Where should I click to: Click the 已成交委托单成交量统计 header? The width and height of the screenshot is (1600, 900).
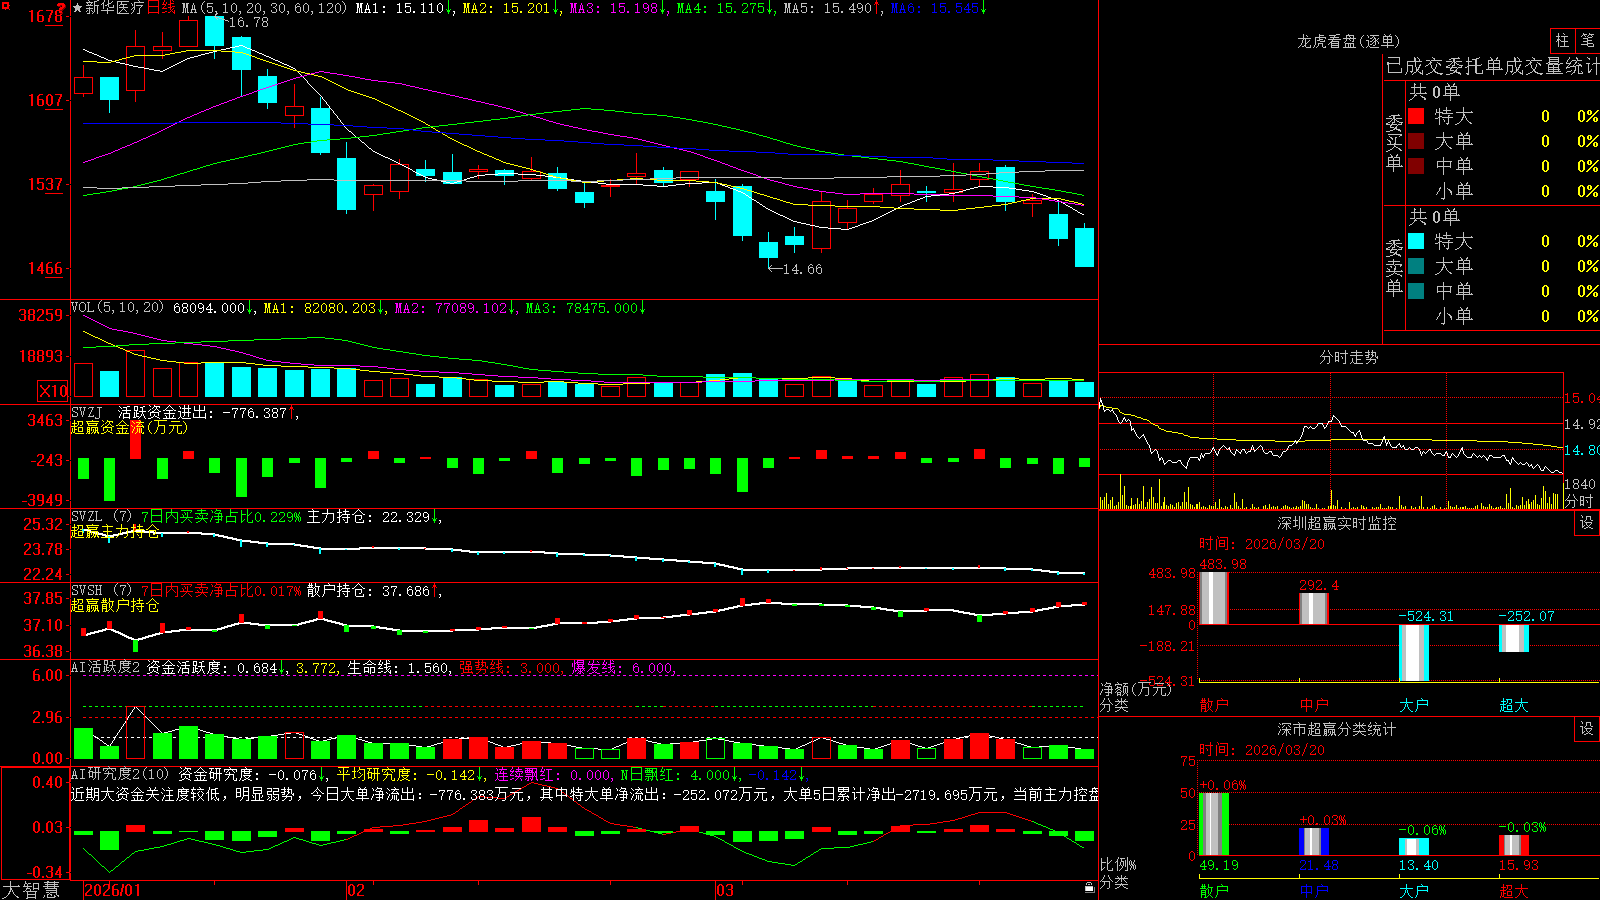click(1492, 66)
